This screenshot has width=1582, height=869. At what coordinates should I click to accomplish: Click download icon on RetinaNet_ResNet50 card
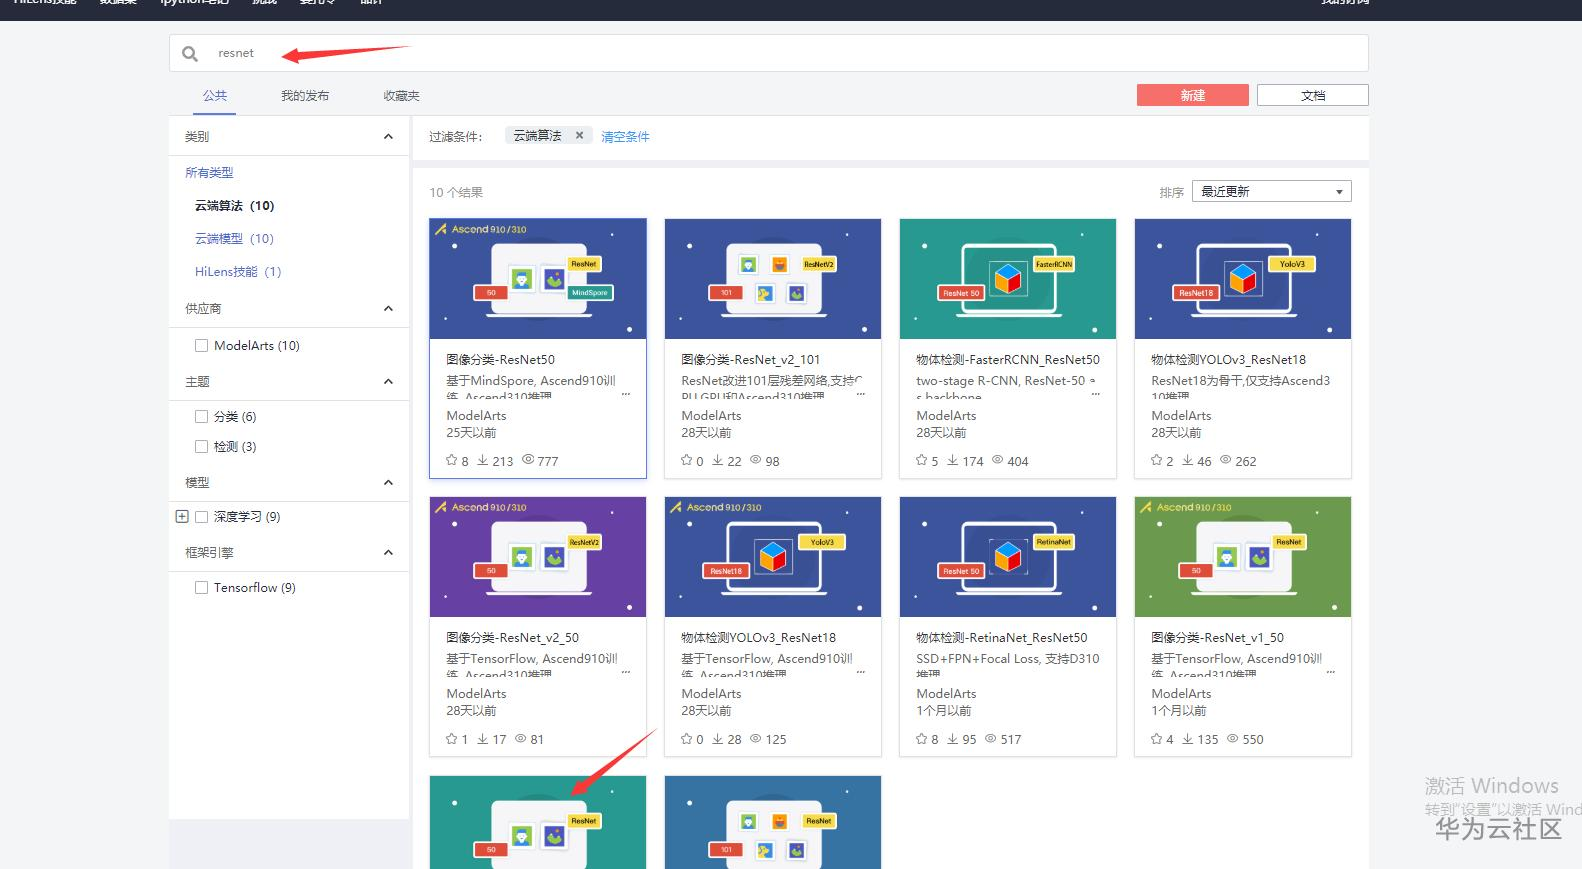(952, 739)
